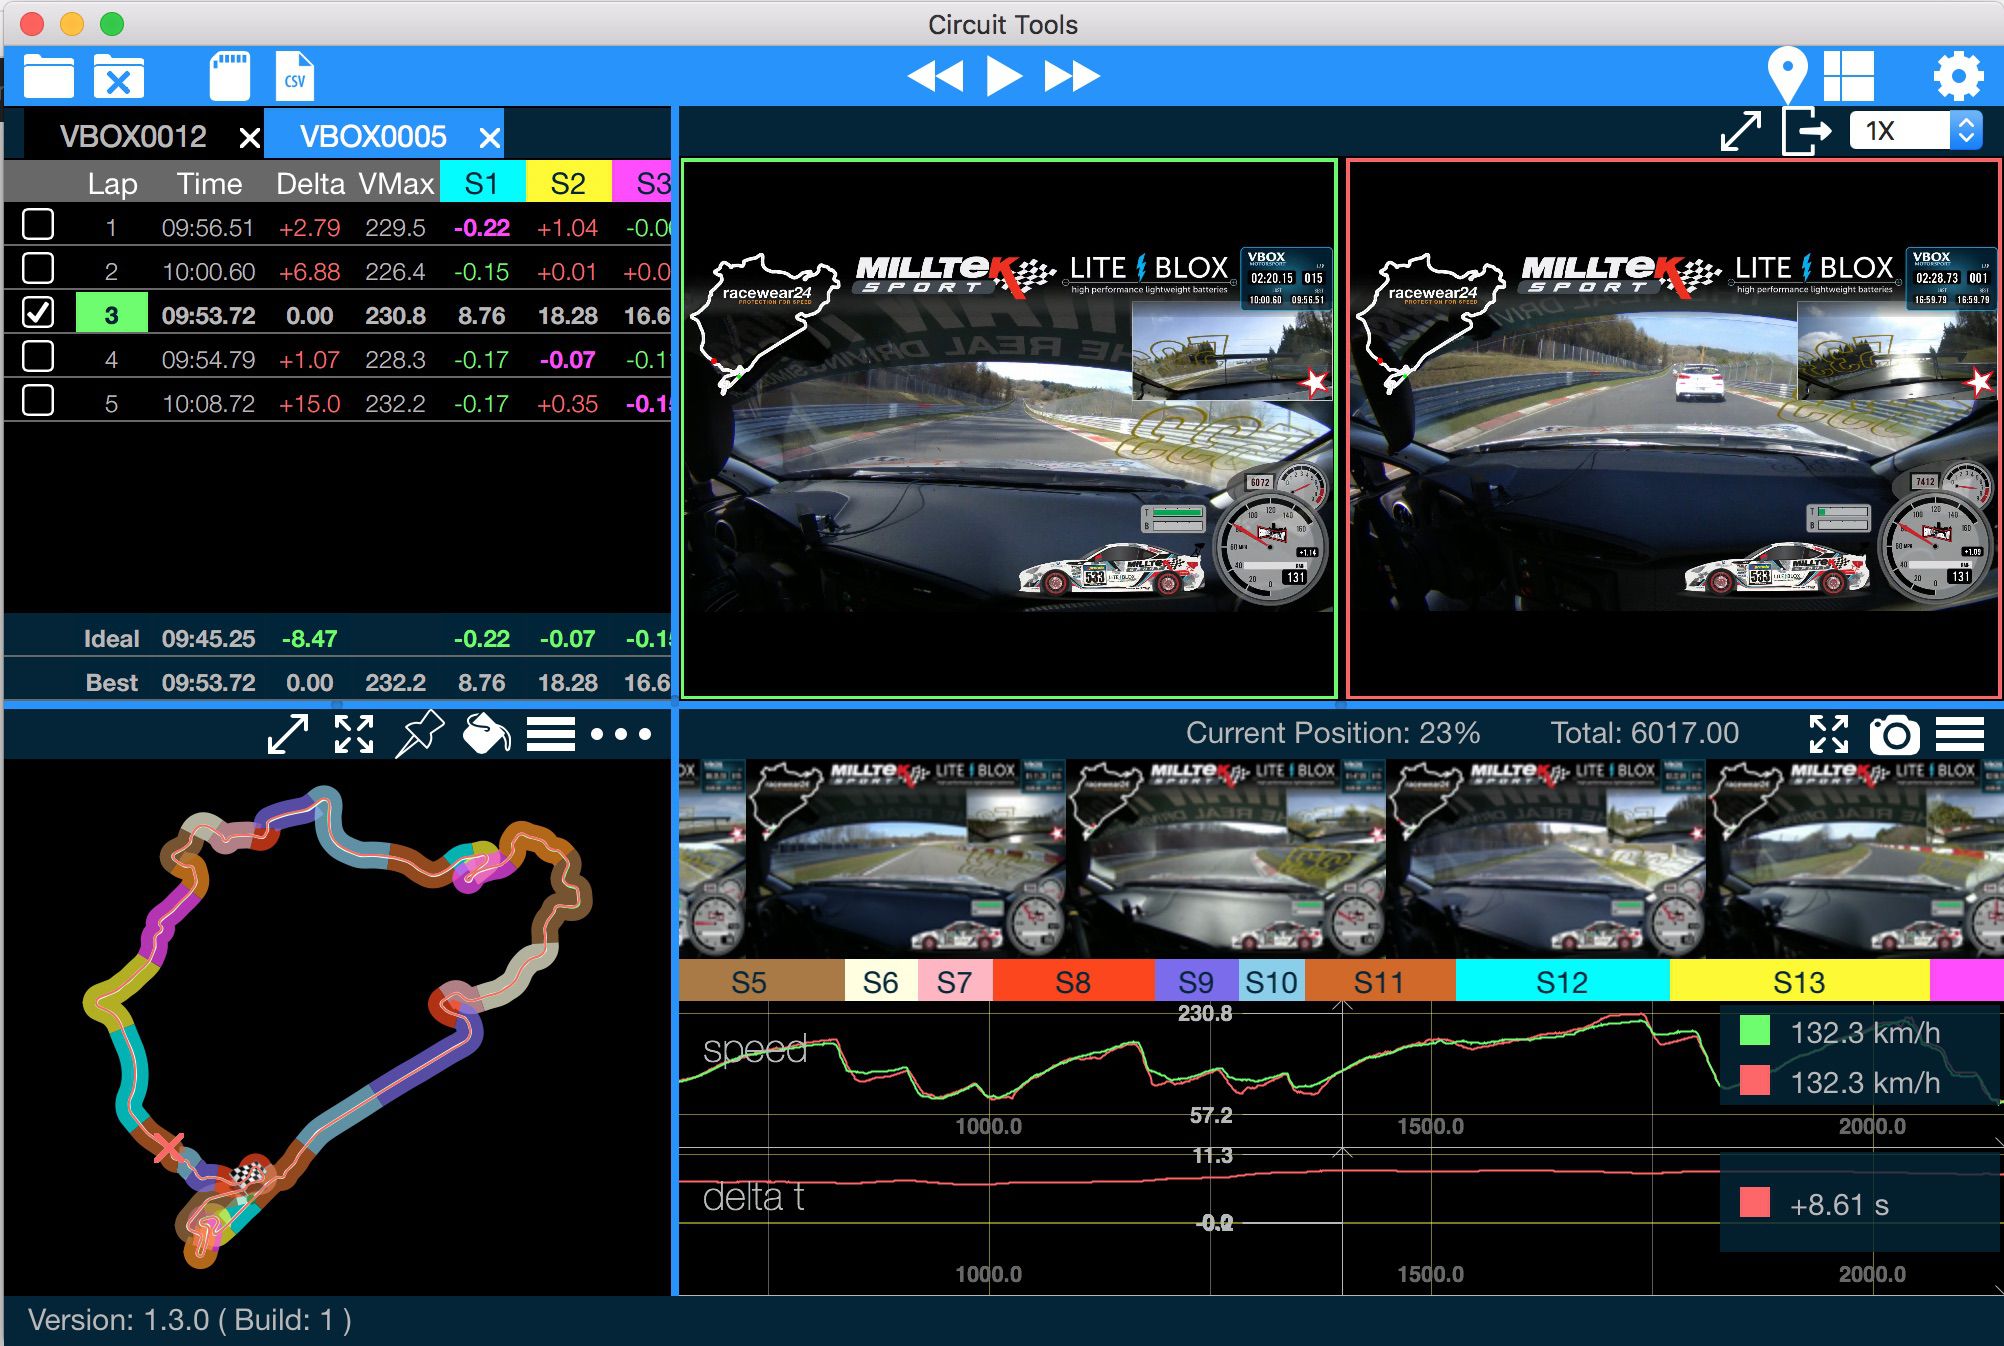This screenshot has width=2004, height=1346.
Task: Change layout with the grid icon
Action: click(x=1848, y=76)
